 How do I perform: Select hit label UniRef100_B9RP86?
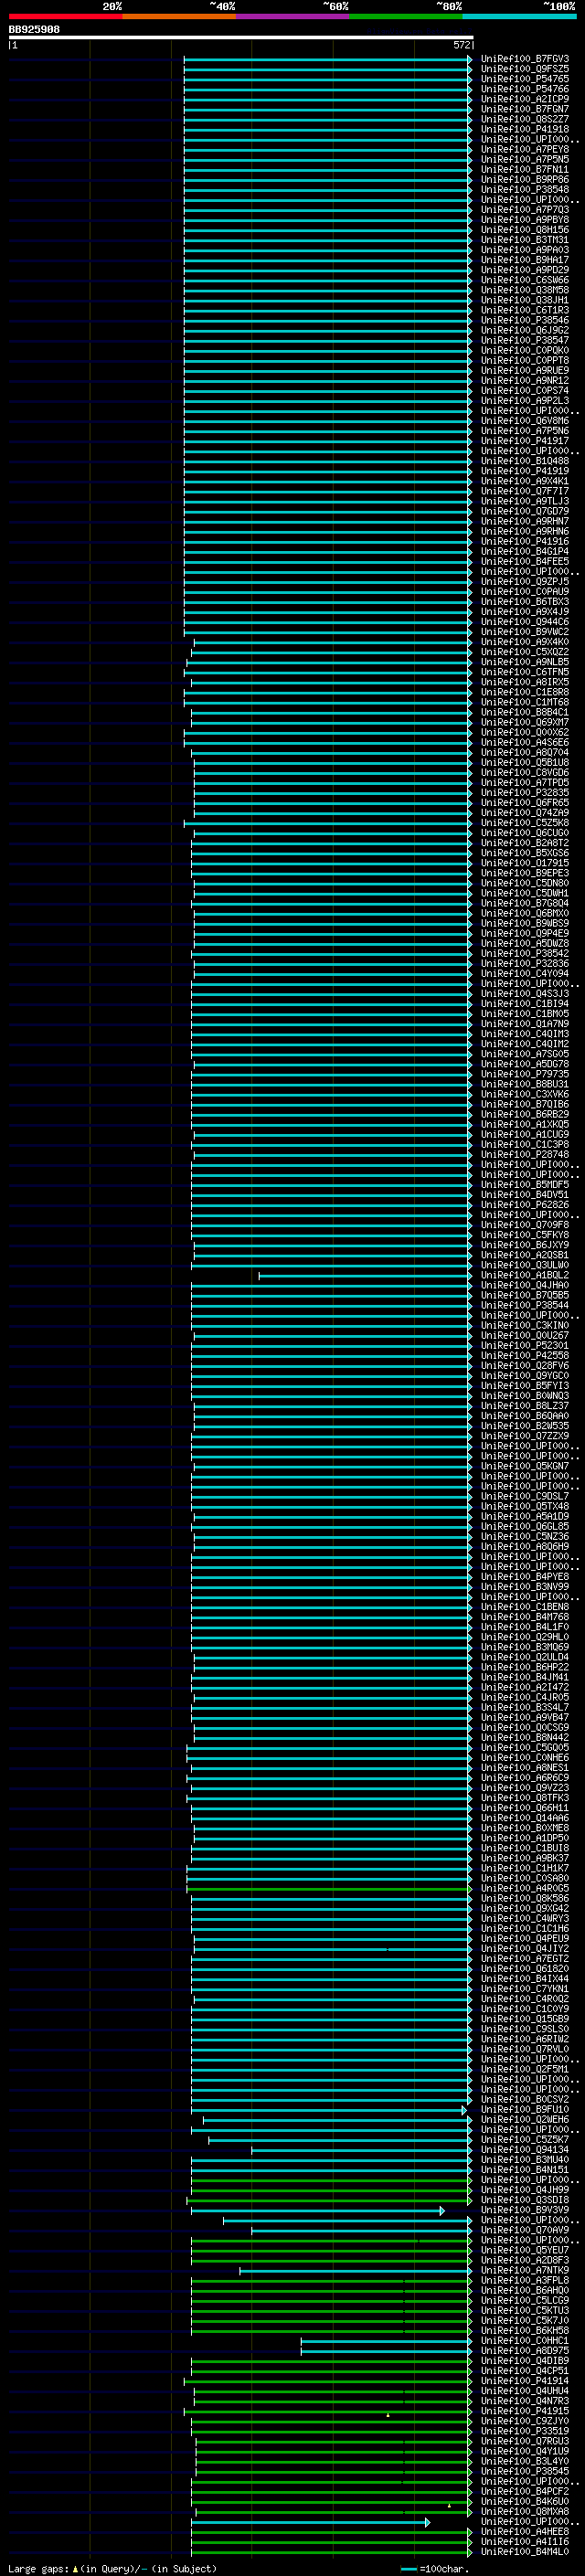coord(525,180)
